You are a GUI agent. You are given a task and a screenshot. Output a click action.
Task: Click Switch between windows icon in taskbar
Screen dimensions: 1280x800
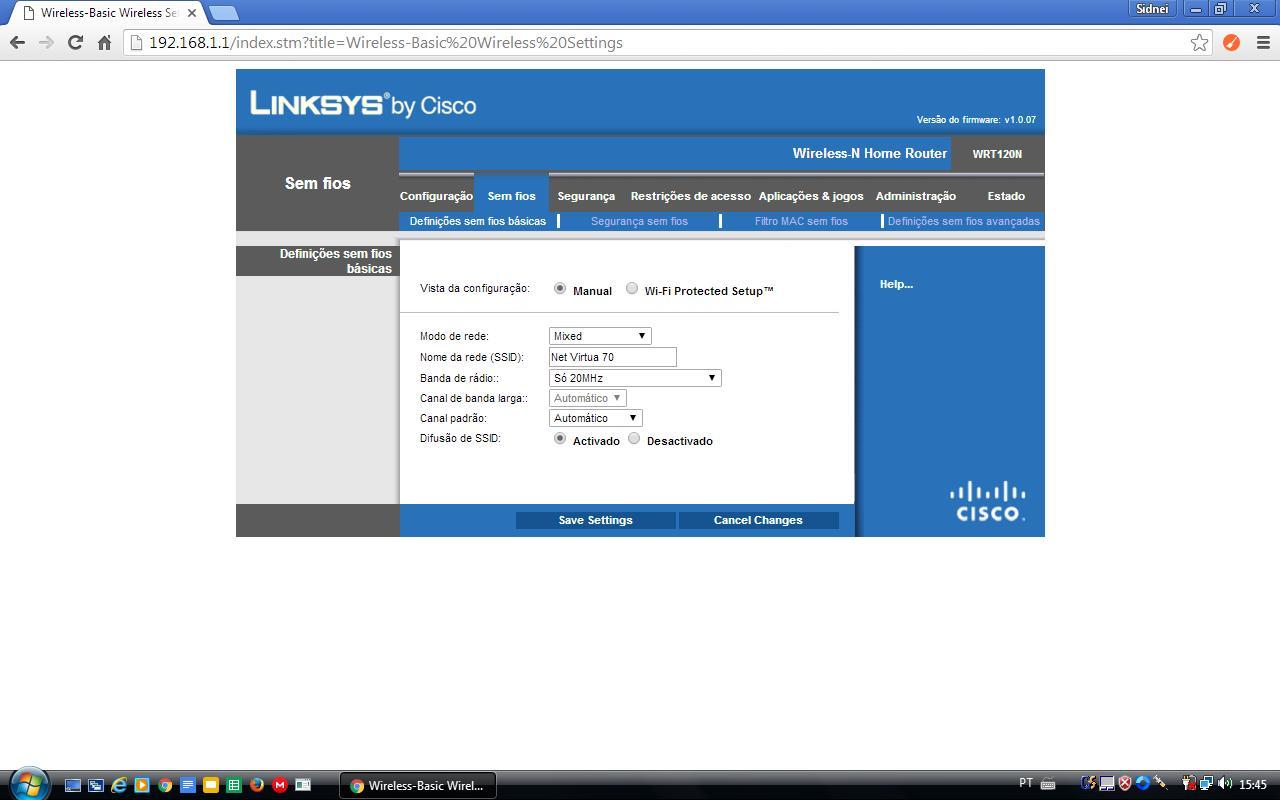[96, 785]
